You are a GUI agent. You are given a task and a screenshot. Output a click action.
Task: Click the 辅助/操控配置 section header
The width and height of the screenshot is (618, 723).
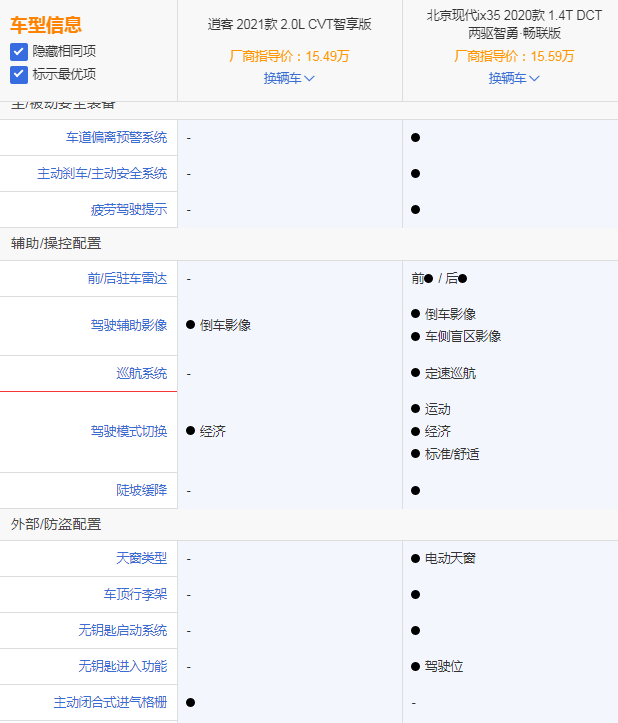point(56,243)
